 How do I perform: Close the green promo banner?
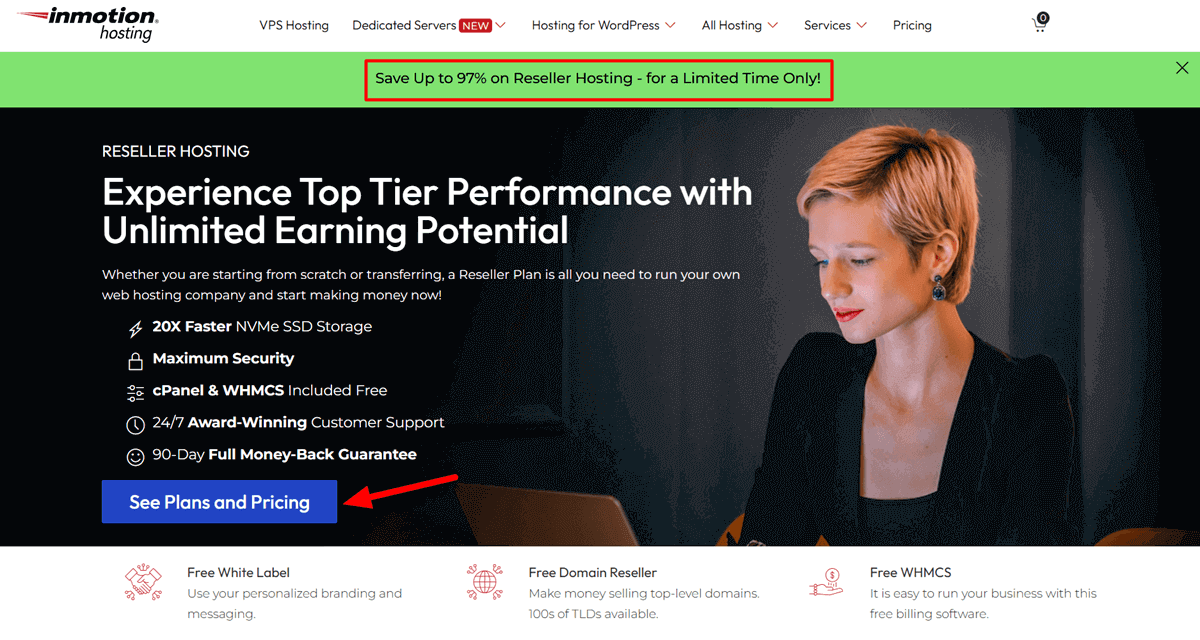pos(1182,68)
